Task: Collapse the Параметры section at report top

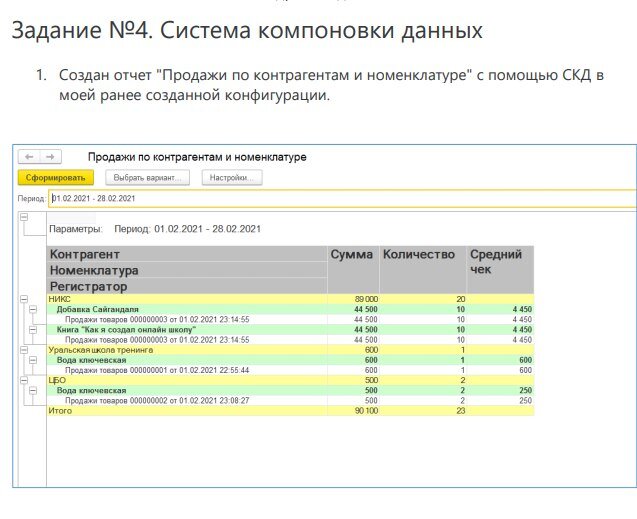Action: point(24,217)
